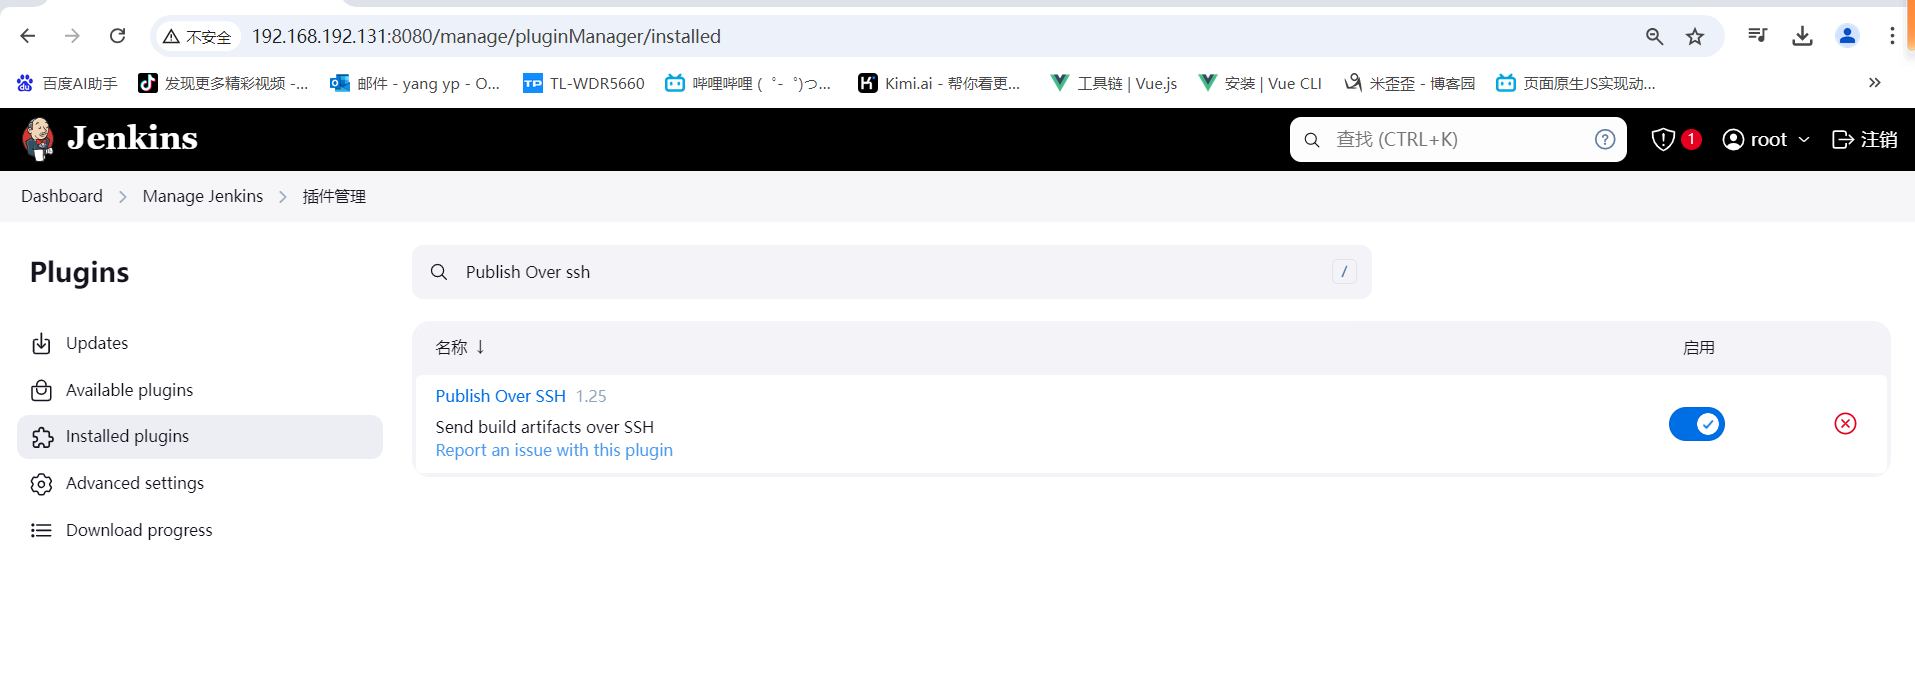The width and height of the screenshot is (1915, 696).
Task: Disable the Publish Over SSH plugin toggle
Action: pos(1697,424)
